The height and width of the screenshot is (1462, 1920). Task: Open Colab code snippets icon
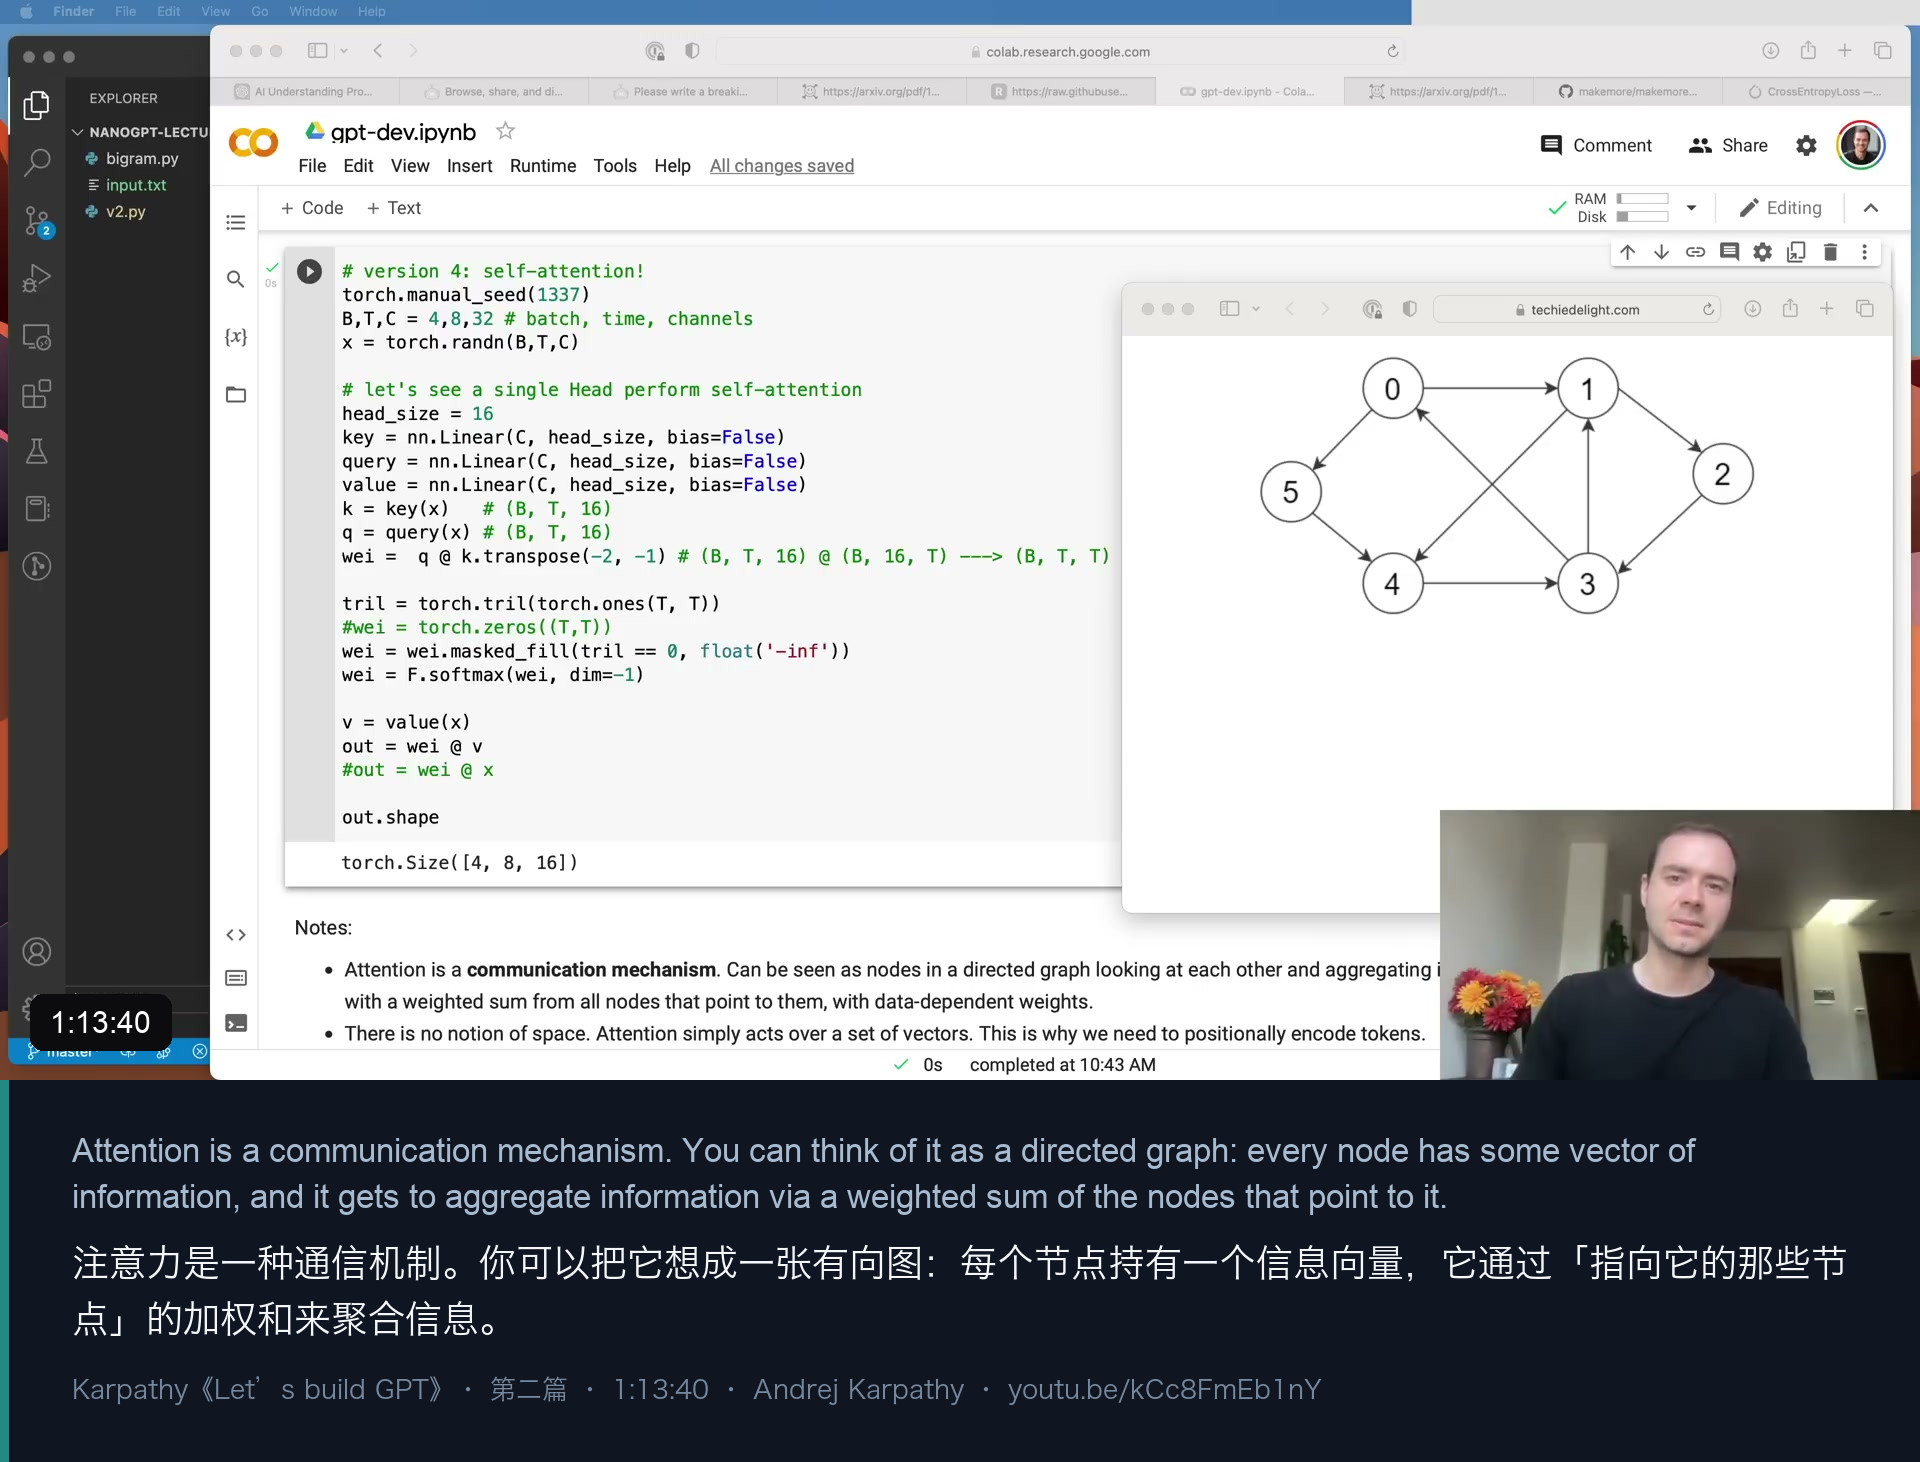pos(236,935)
